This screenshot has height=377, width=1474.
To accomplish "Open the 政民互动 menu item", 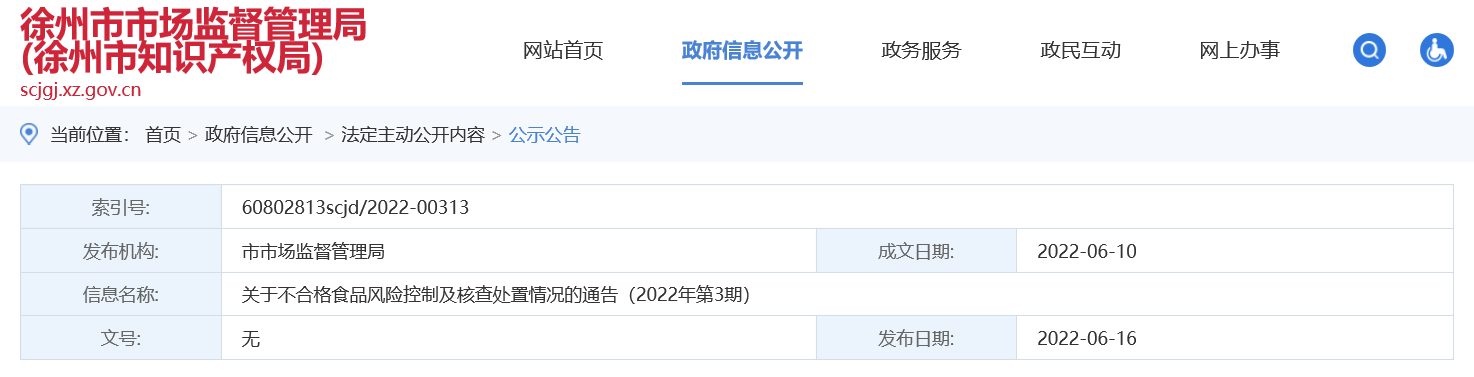I will tap(1080, 50).
